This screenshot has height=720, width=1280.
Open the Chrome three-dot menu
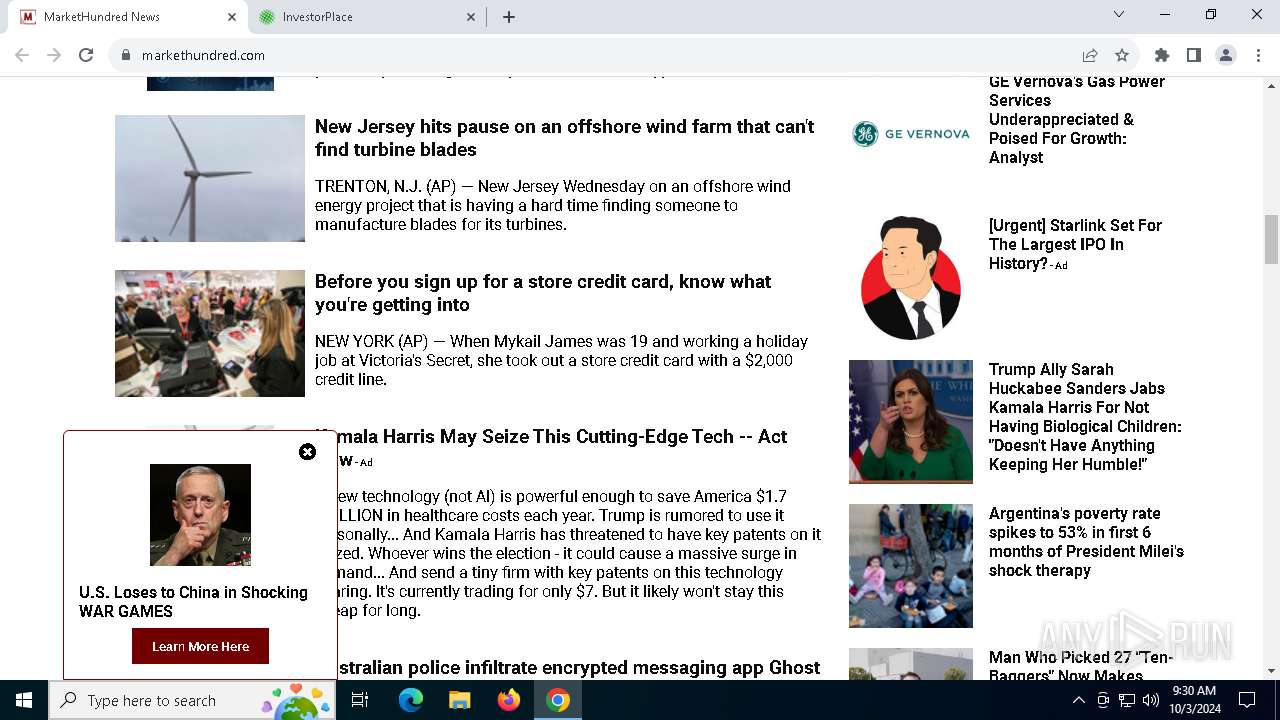coord(1258,55)
